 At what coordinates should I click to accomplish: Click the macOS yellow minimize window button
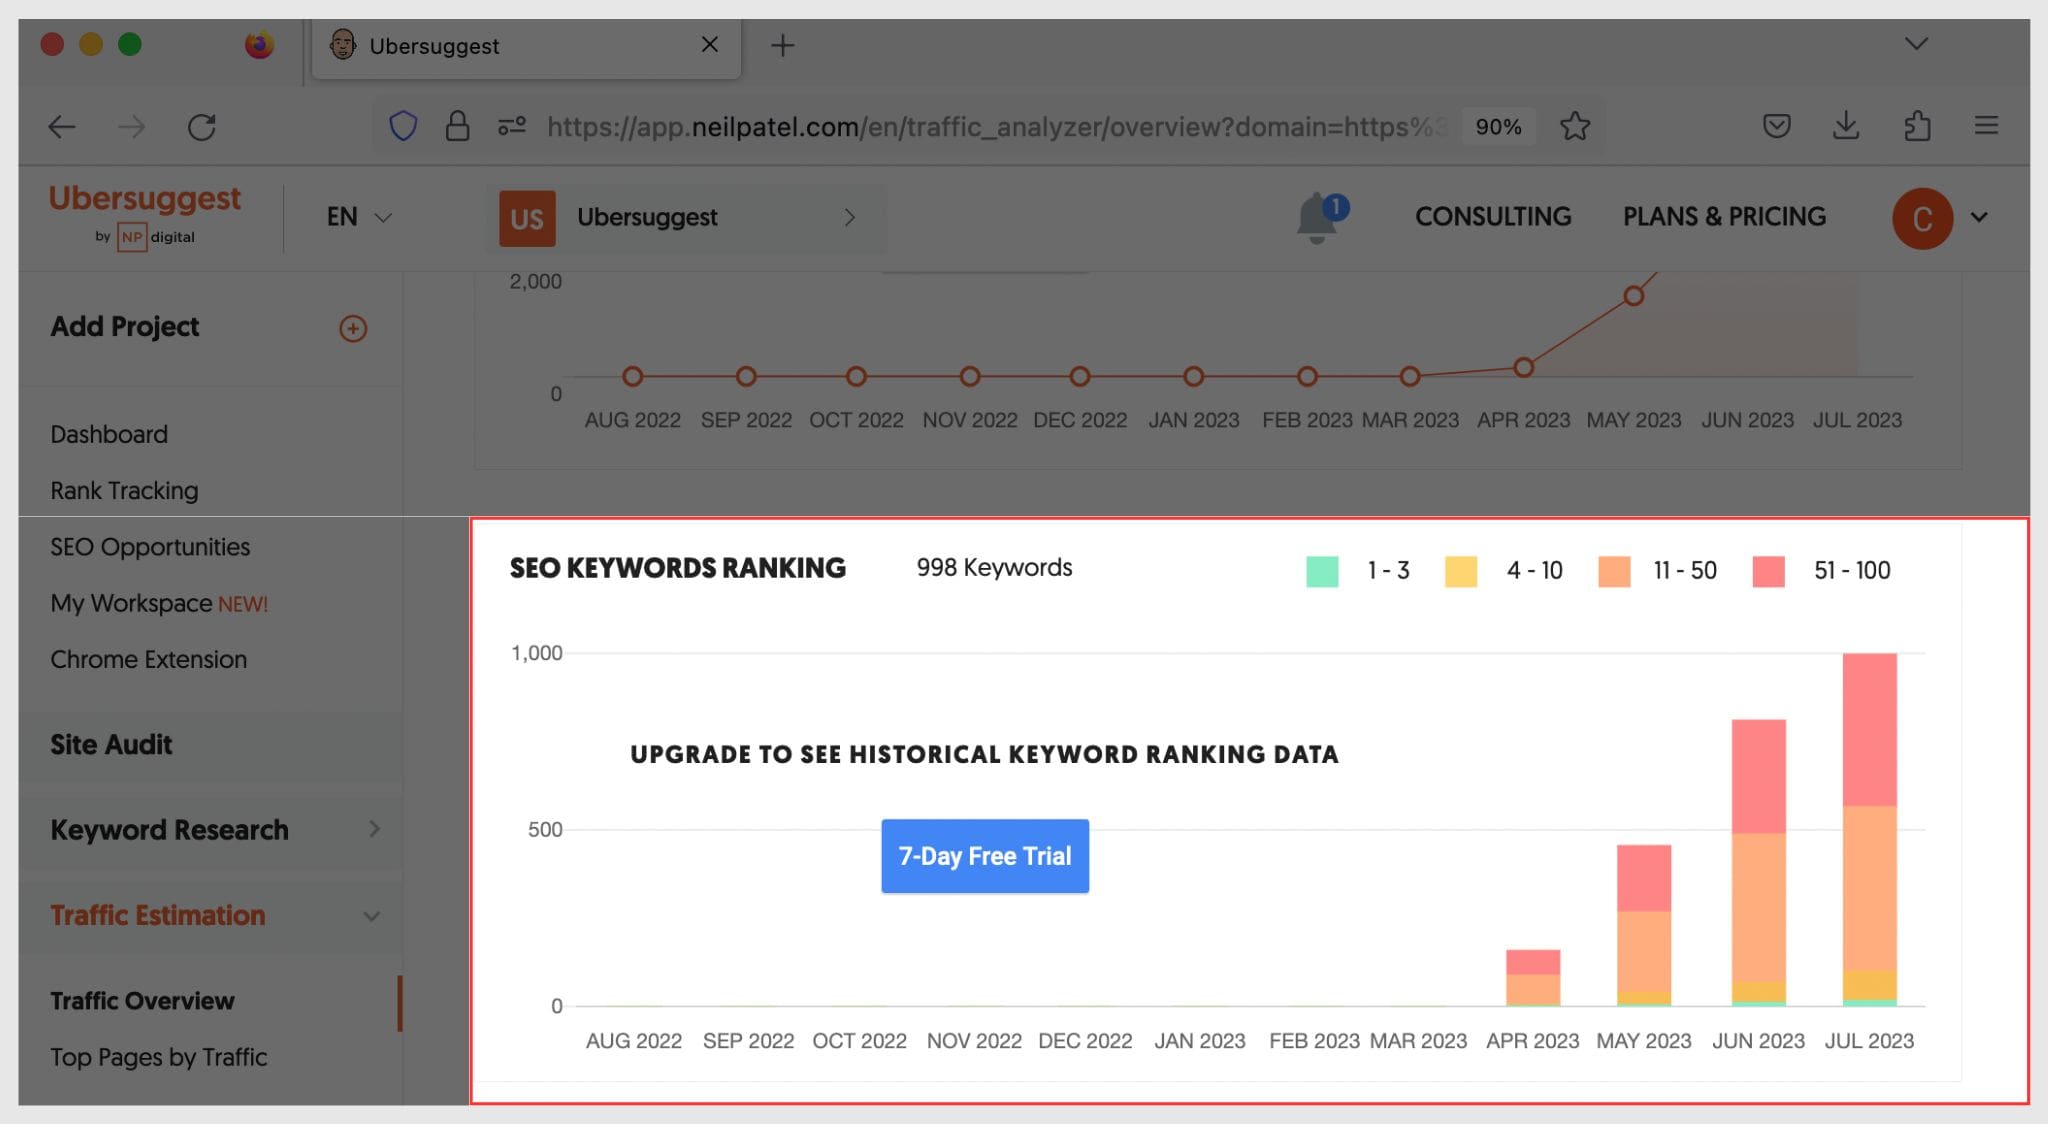[x=91, y=45]
